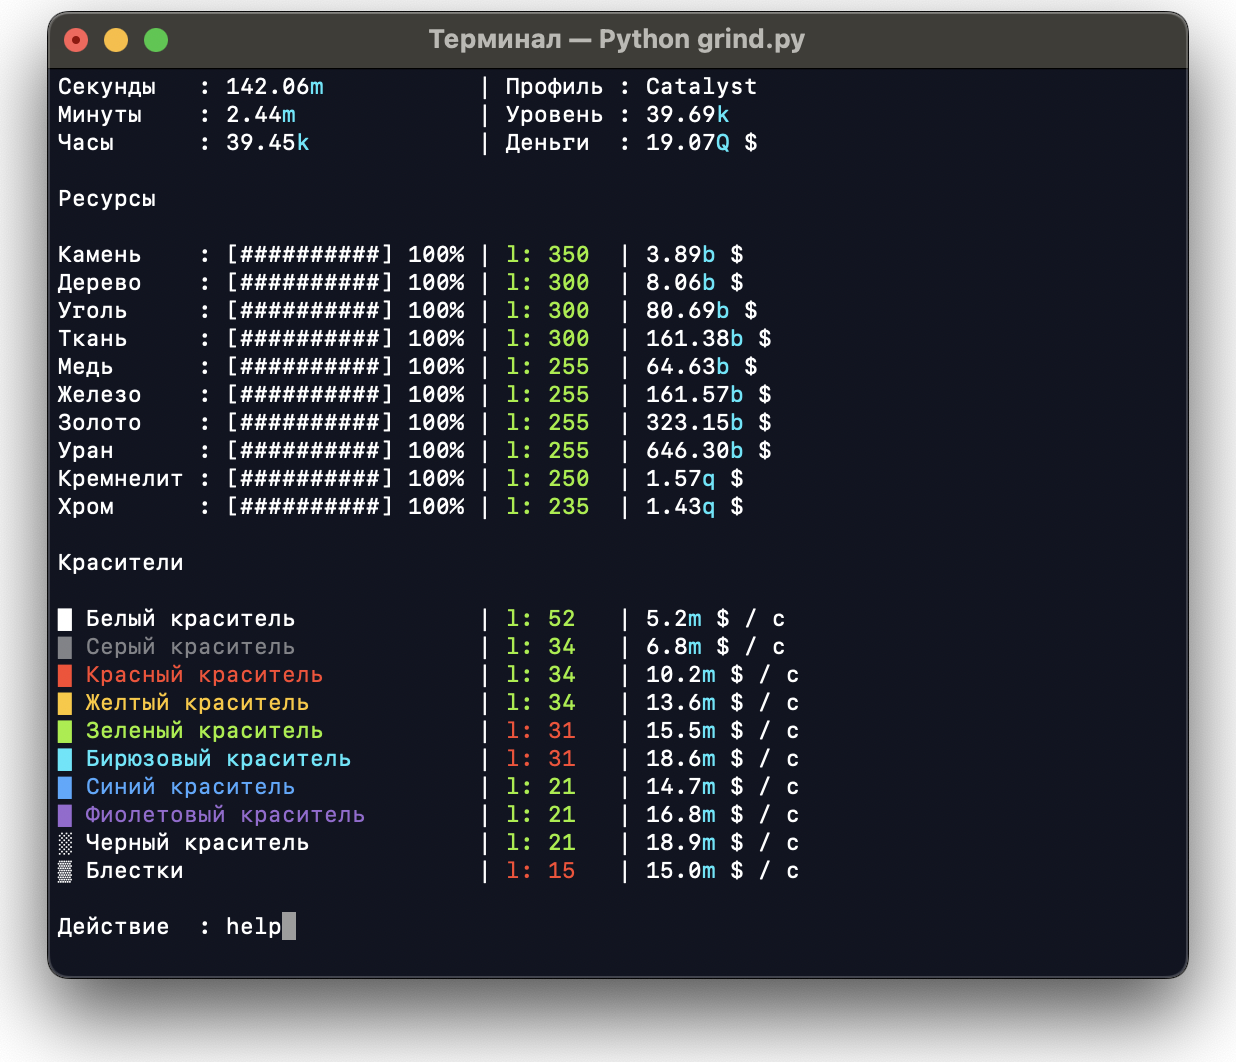Click the Блестки rate '15.0m $ / c'
Screen dimensions: 1236x1062
(x=723, y=871)
